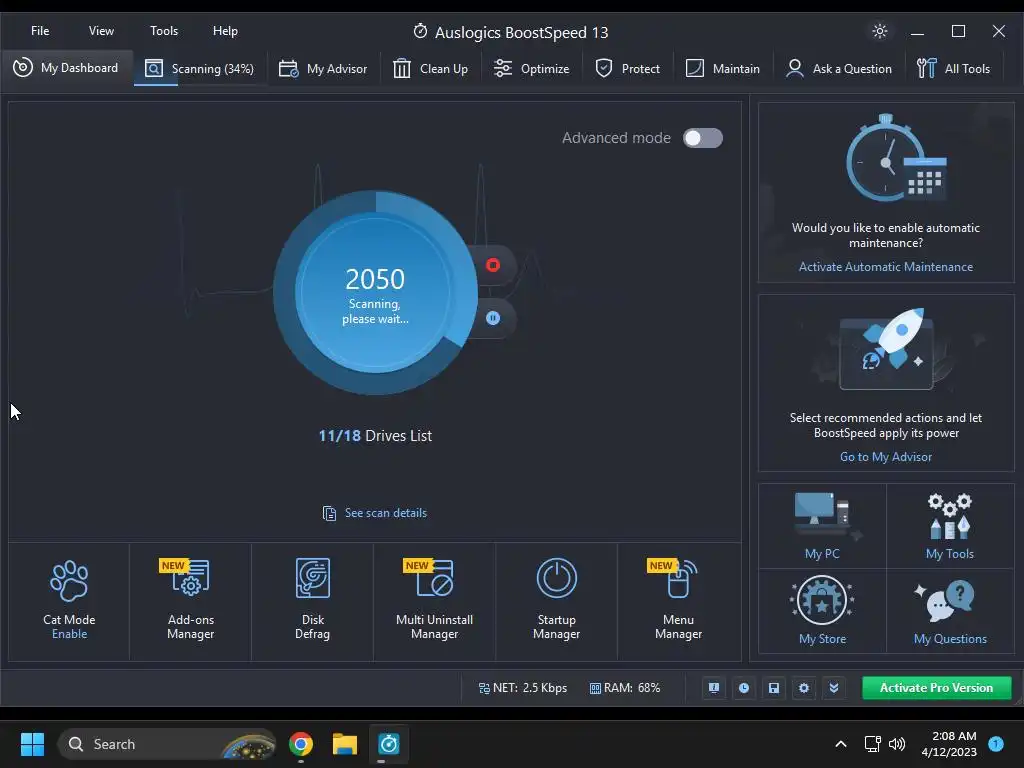Open Menu Manager tool

point(679,601)
